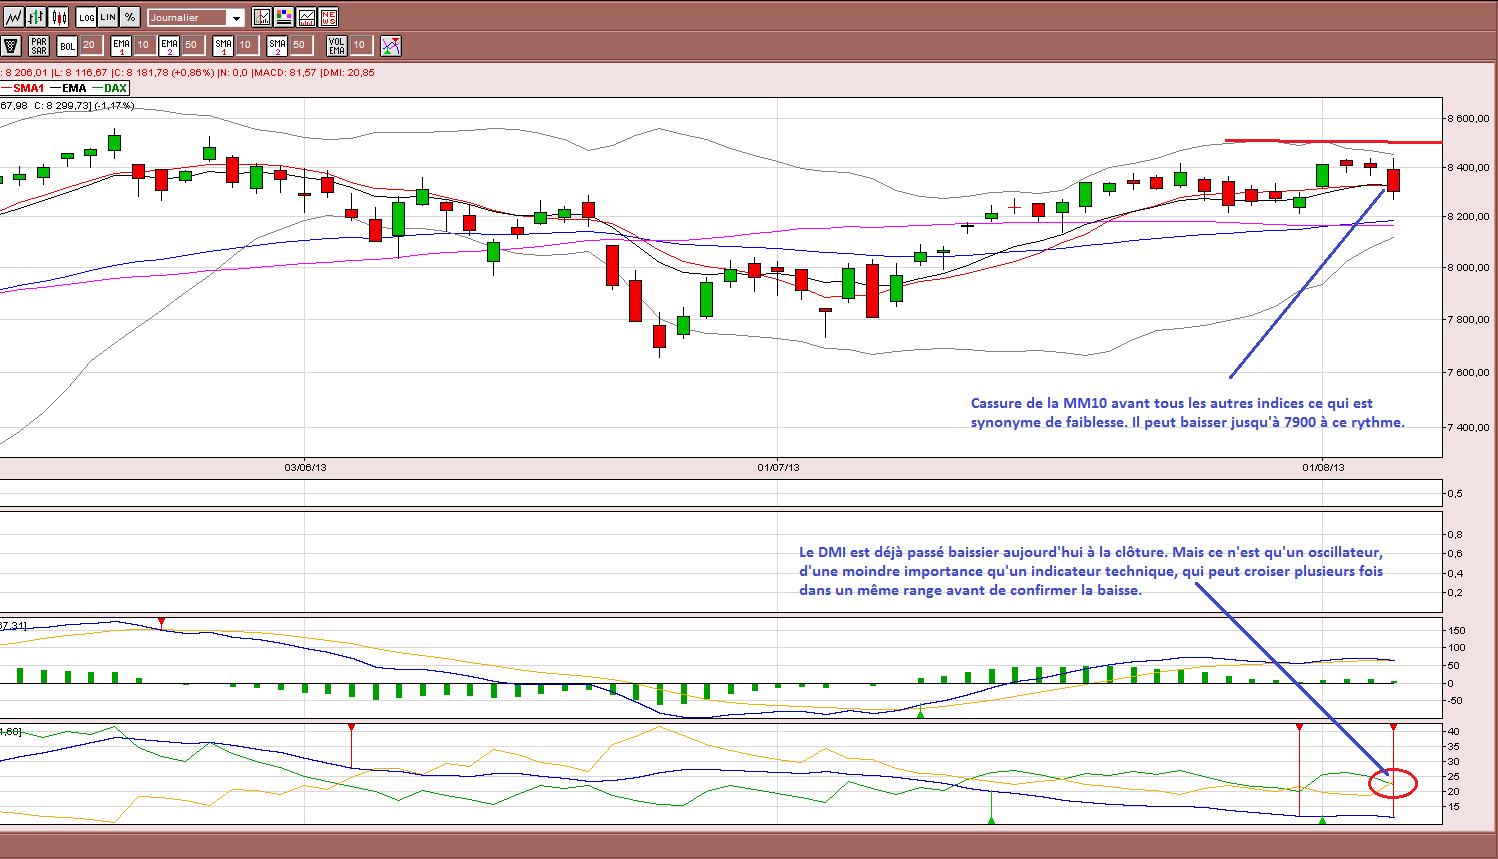Click the red SMA1 legend entry

click(x=23, y=88)
